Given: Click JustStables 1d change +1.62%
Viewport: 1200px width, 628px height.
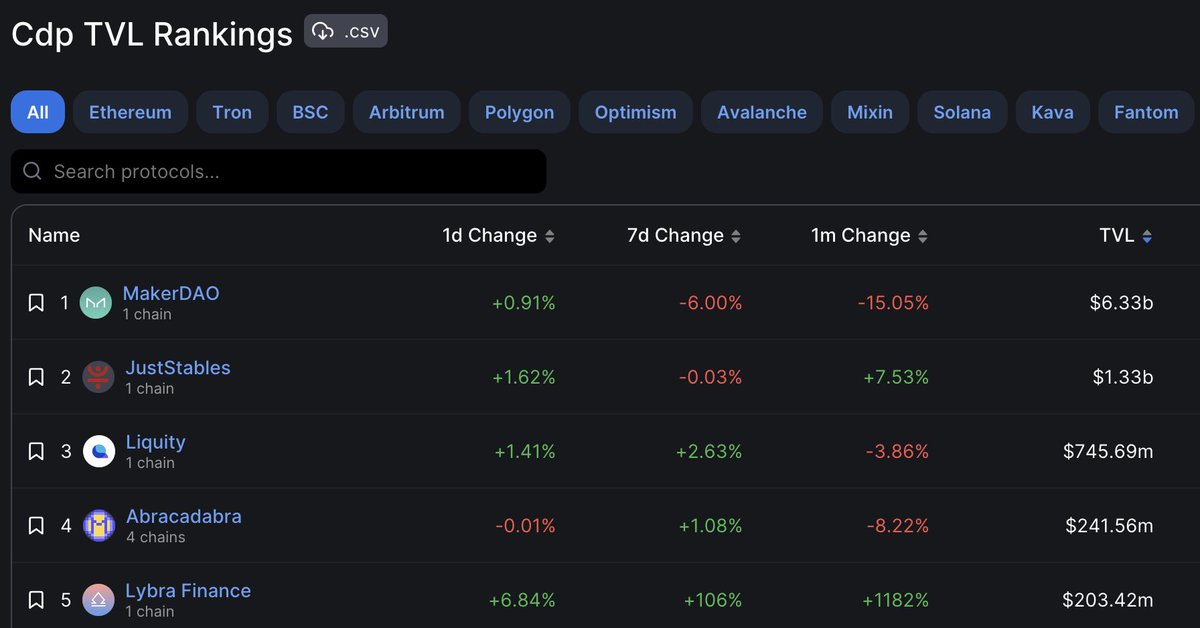Looking at the screenshot, I should click(524, 377).
